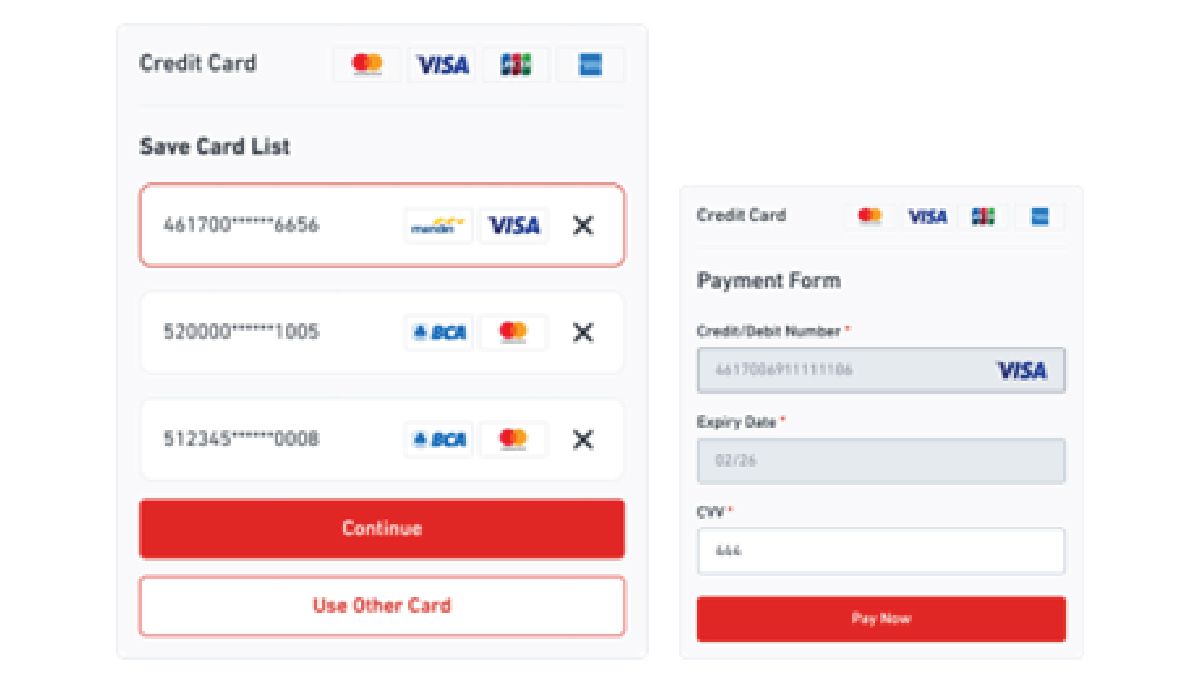Delete saved card ending in 0008

(x=583, y=439)
